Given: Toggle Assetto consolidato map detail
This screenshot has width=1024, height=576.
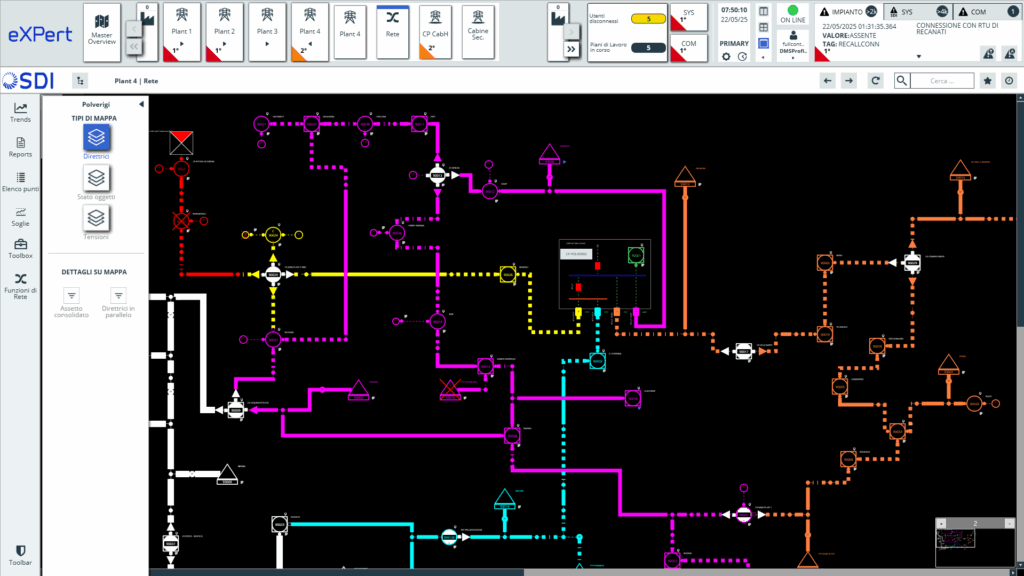Looking at the screenshot, I should point(72,296).
